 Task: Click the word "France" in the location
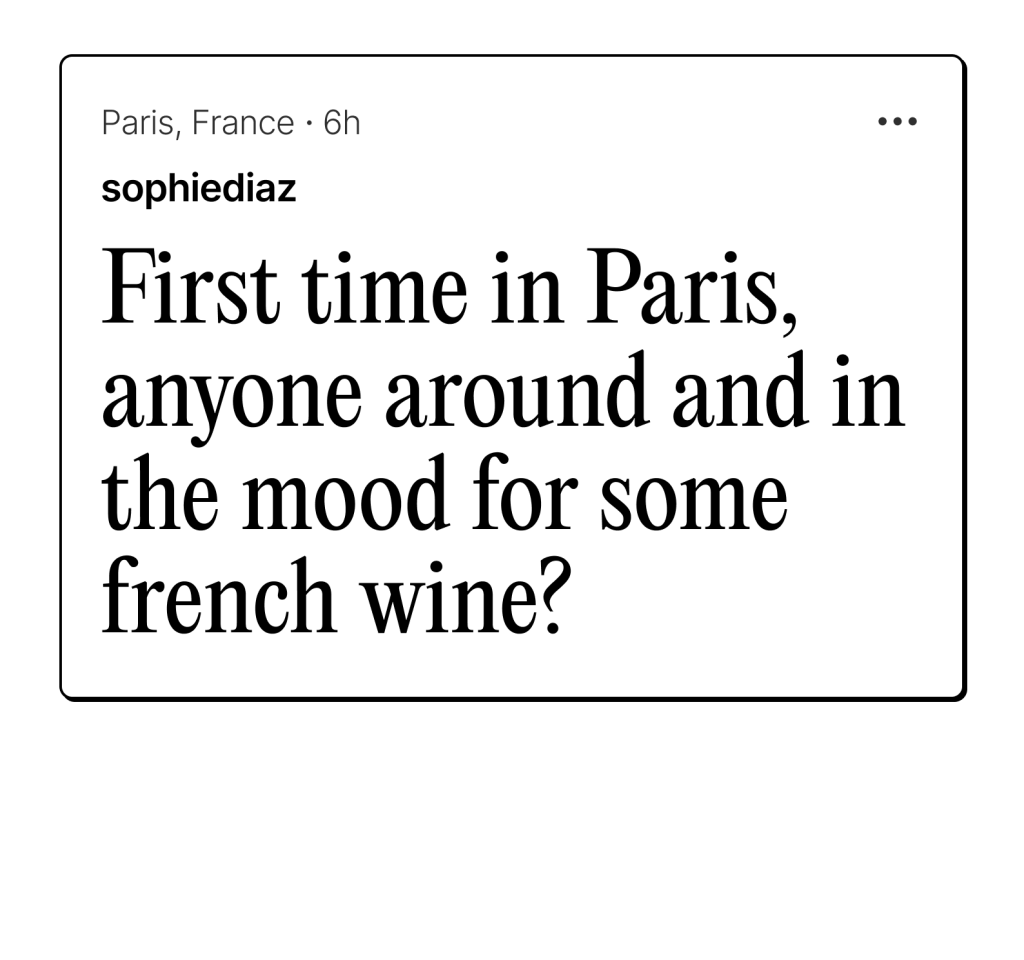pos(243,123)
